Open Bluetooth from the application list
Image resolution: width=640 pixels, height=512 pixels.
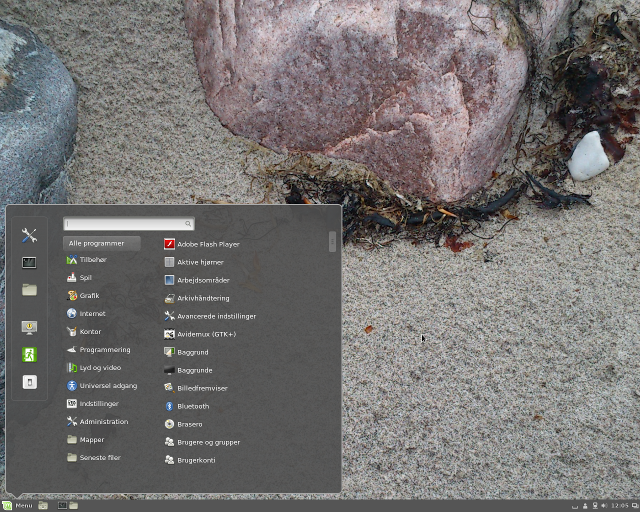point(192,406)
